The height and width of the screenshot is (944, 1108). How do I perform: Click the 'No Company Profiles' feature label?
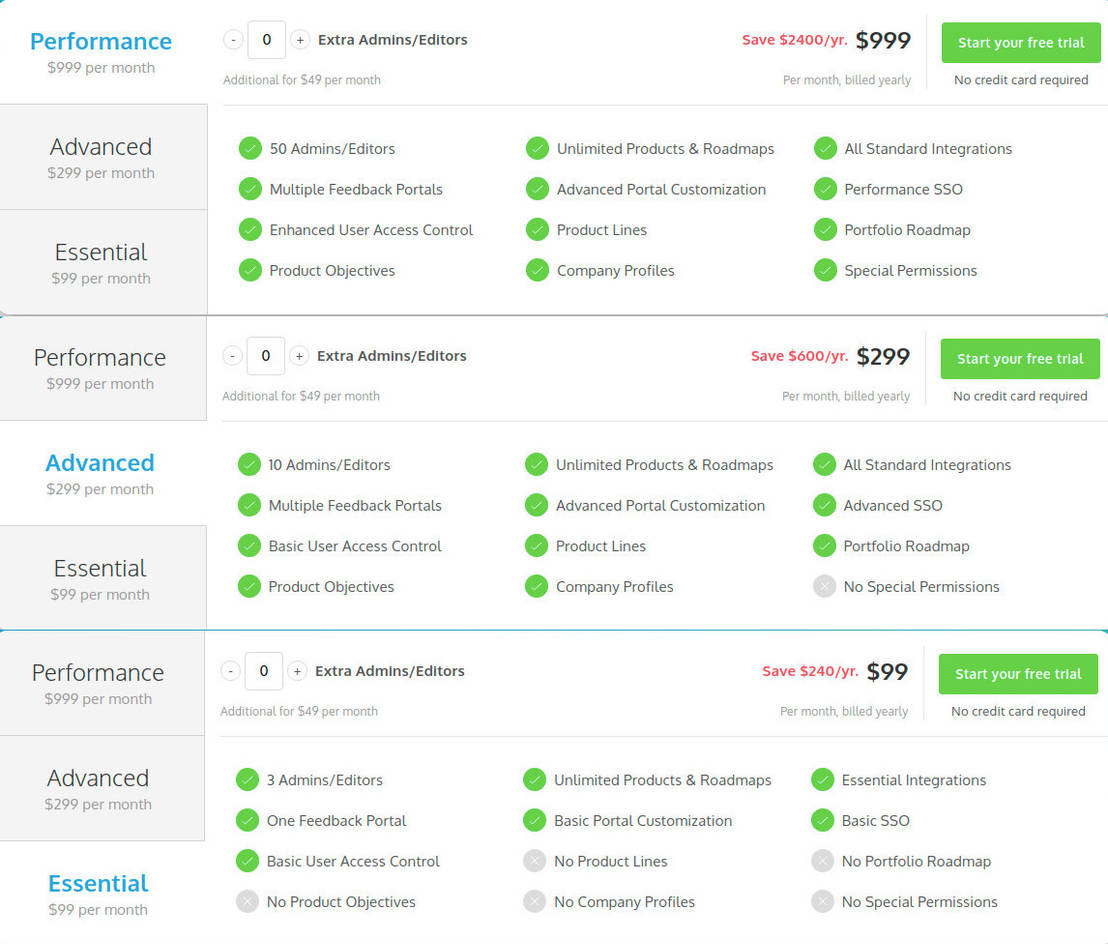[625, 902]
